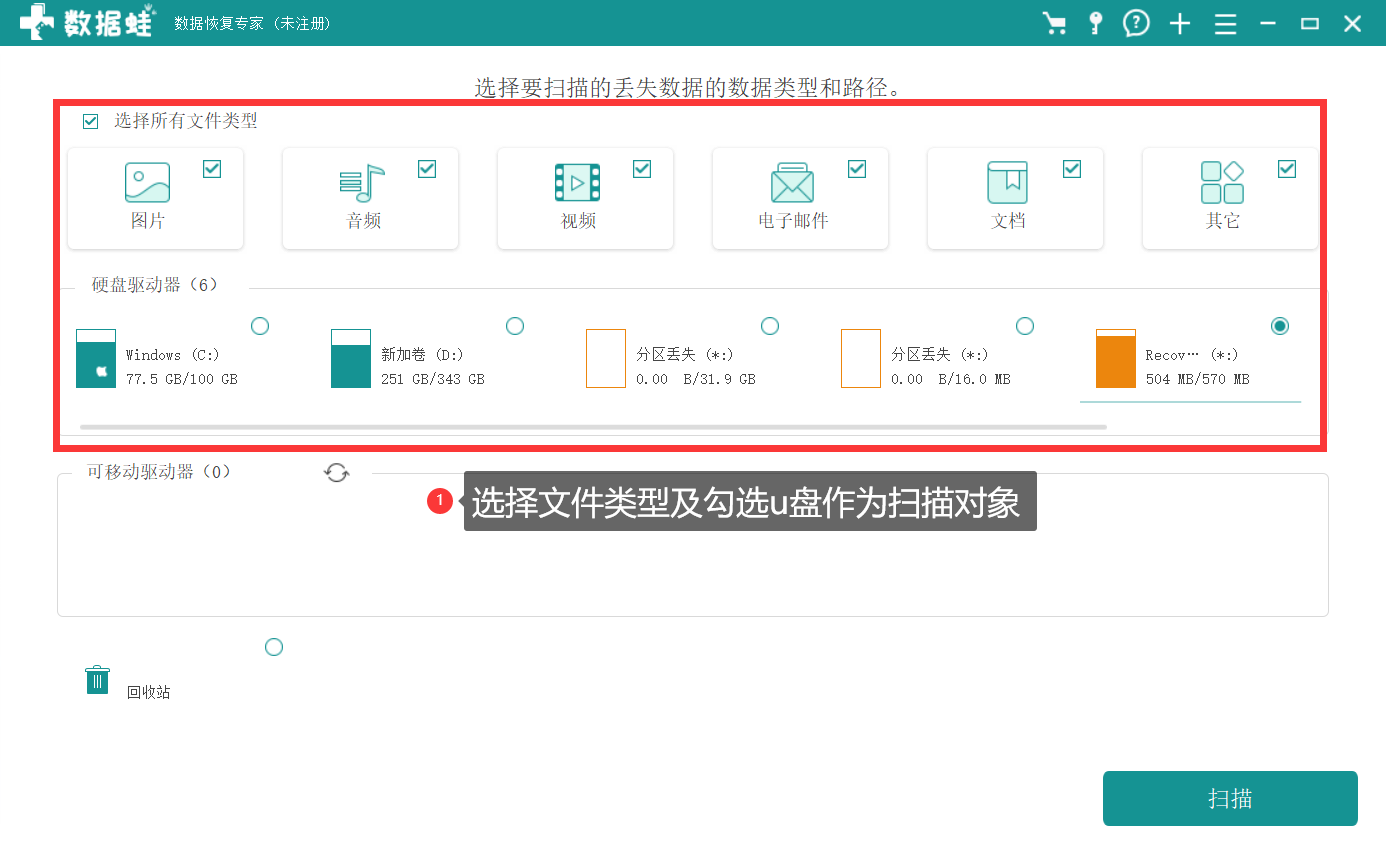Uncheck the 文档 checkbox

[x=1072, y=169]
